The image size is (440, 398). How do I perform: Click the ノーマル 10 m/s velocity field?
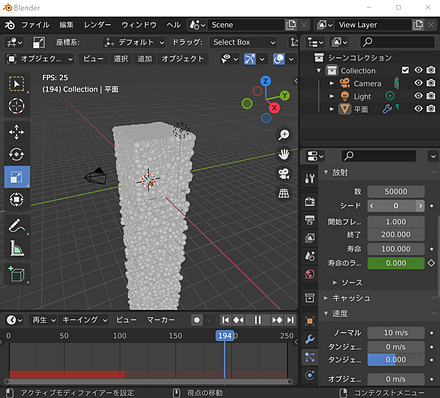click(396, 333)
